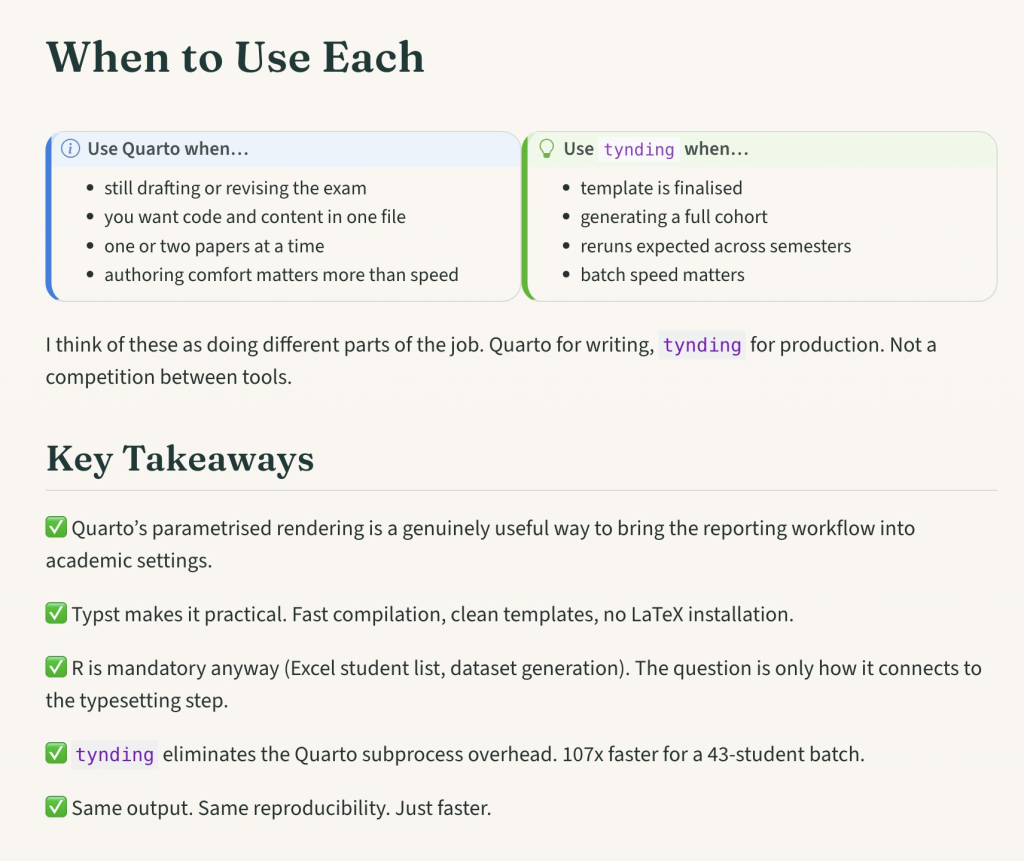Click bullet "authoring comfort matters more than speed"
This screenshot has height=861, width=1024.
pos(281,275)
